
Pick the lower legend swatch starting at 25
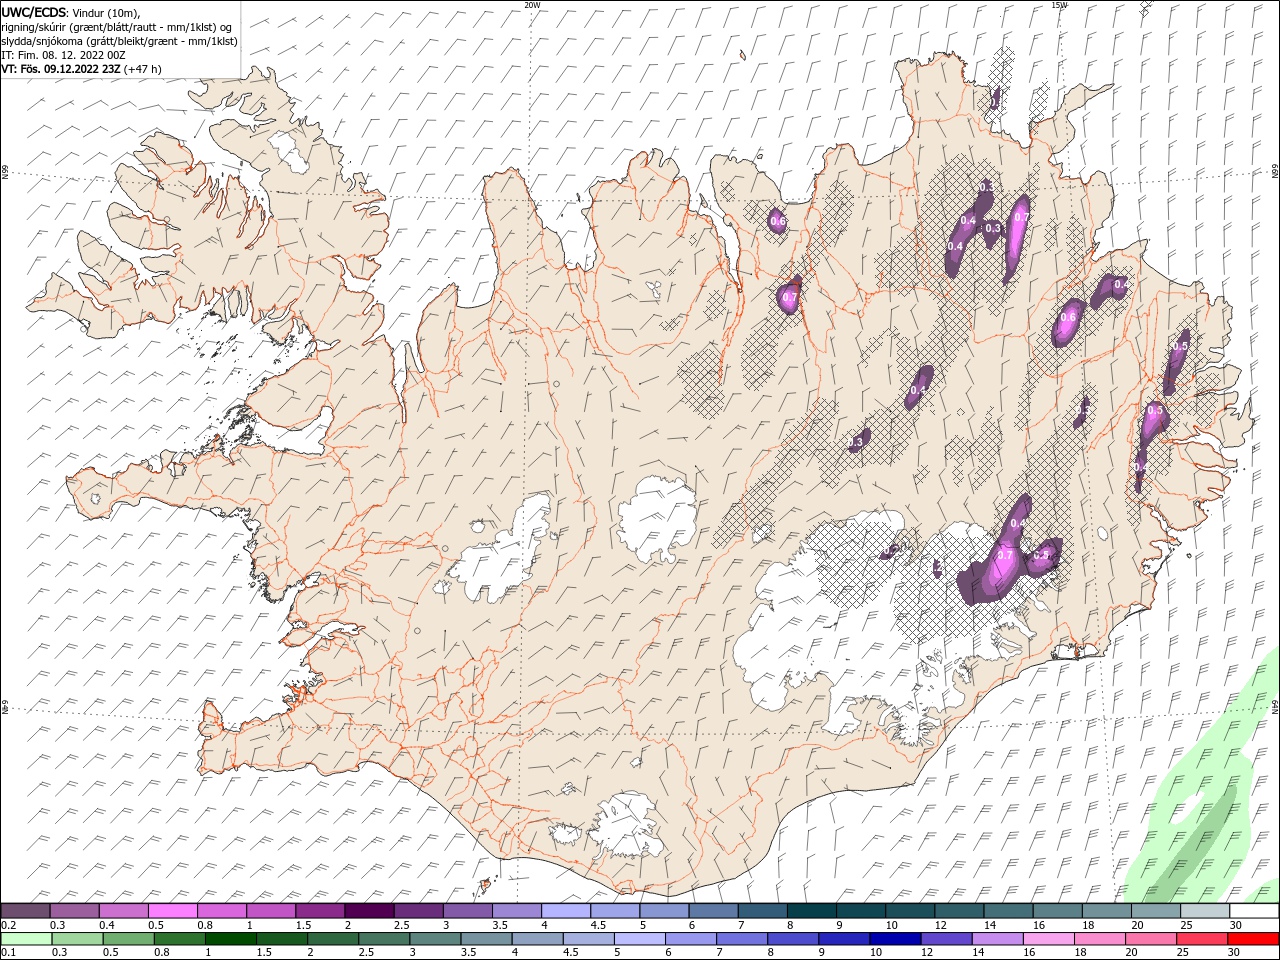tap(1202, 939)
